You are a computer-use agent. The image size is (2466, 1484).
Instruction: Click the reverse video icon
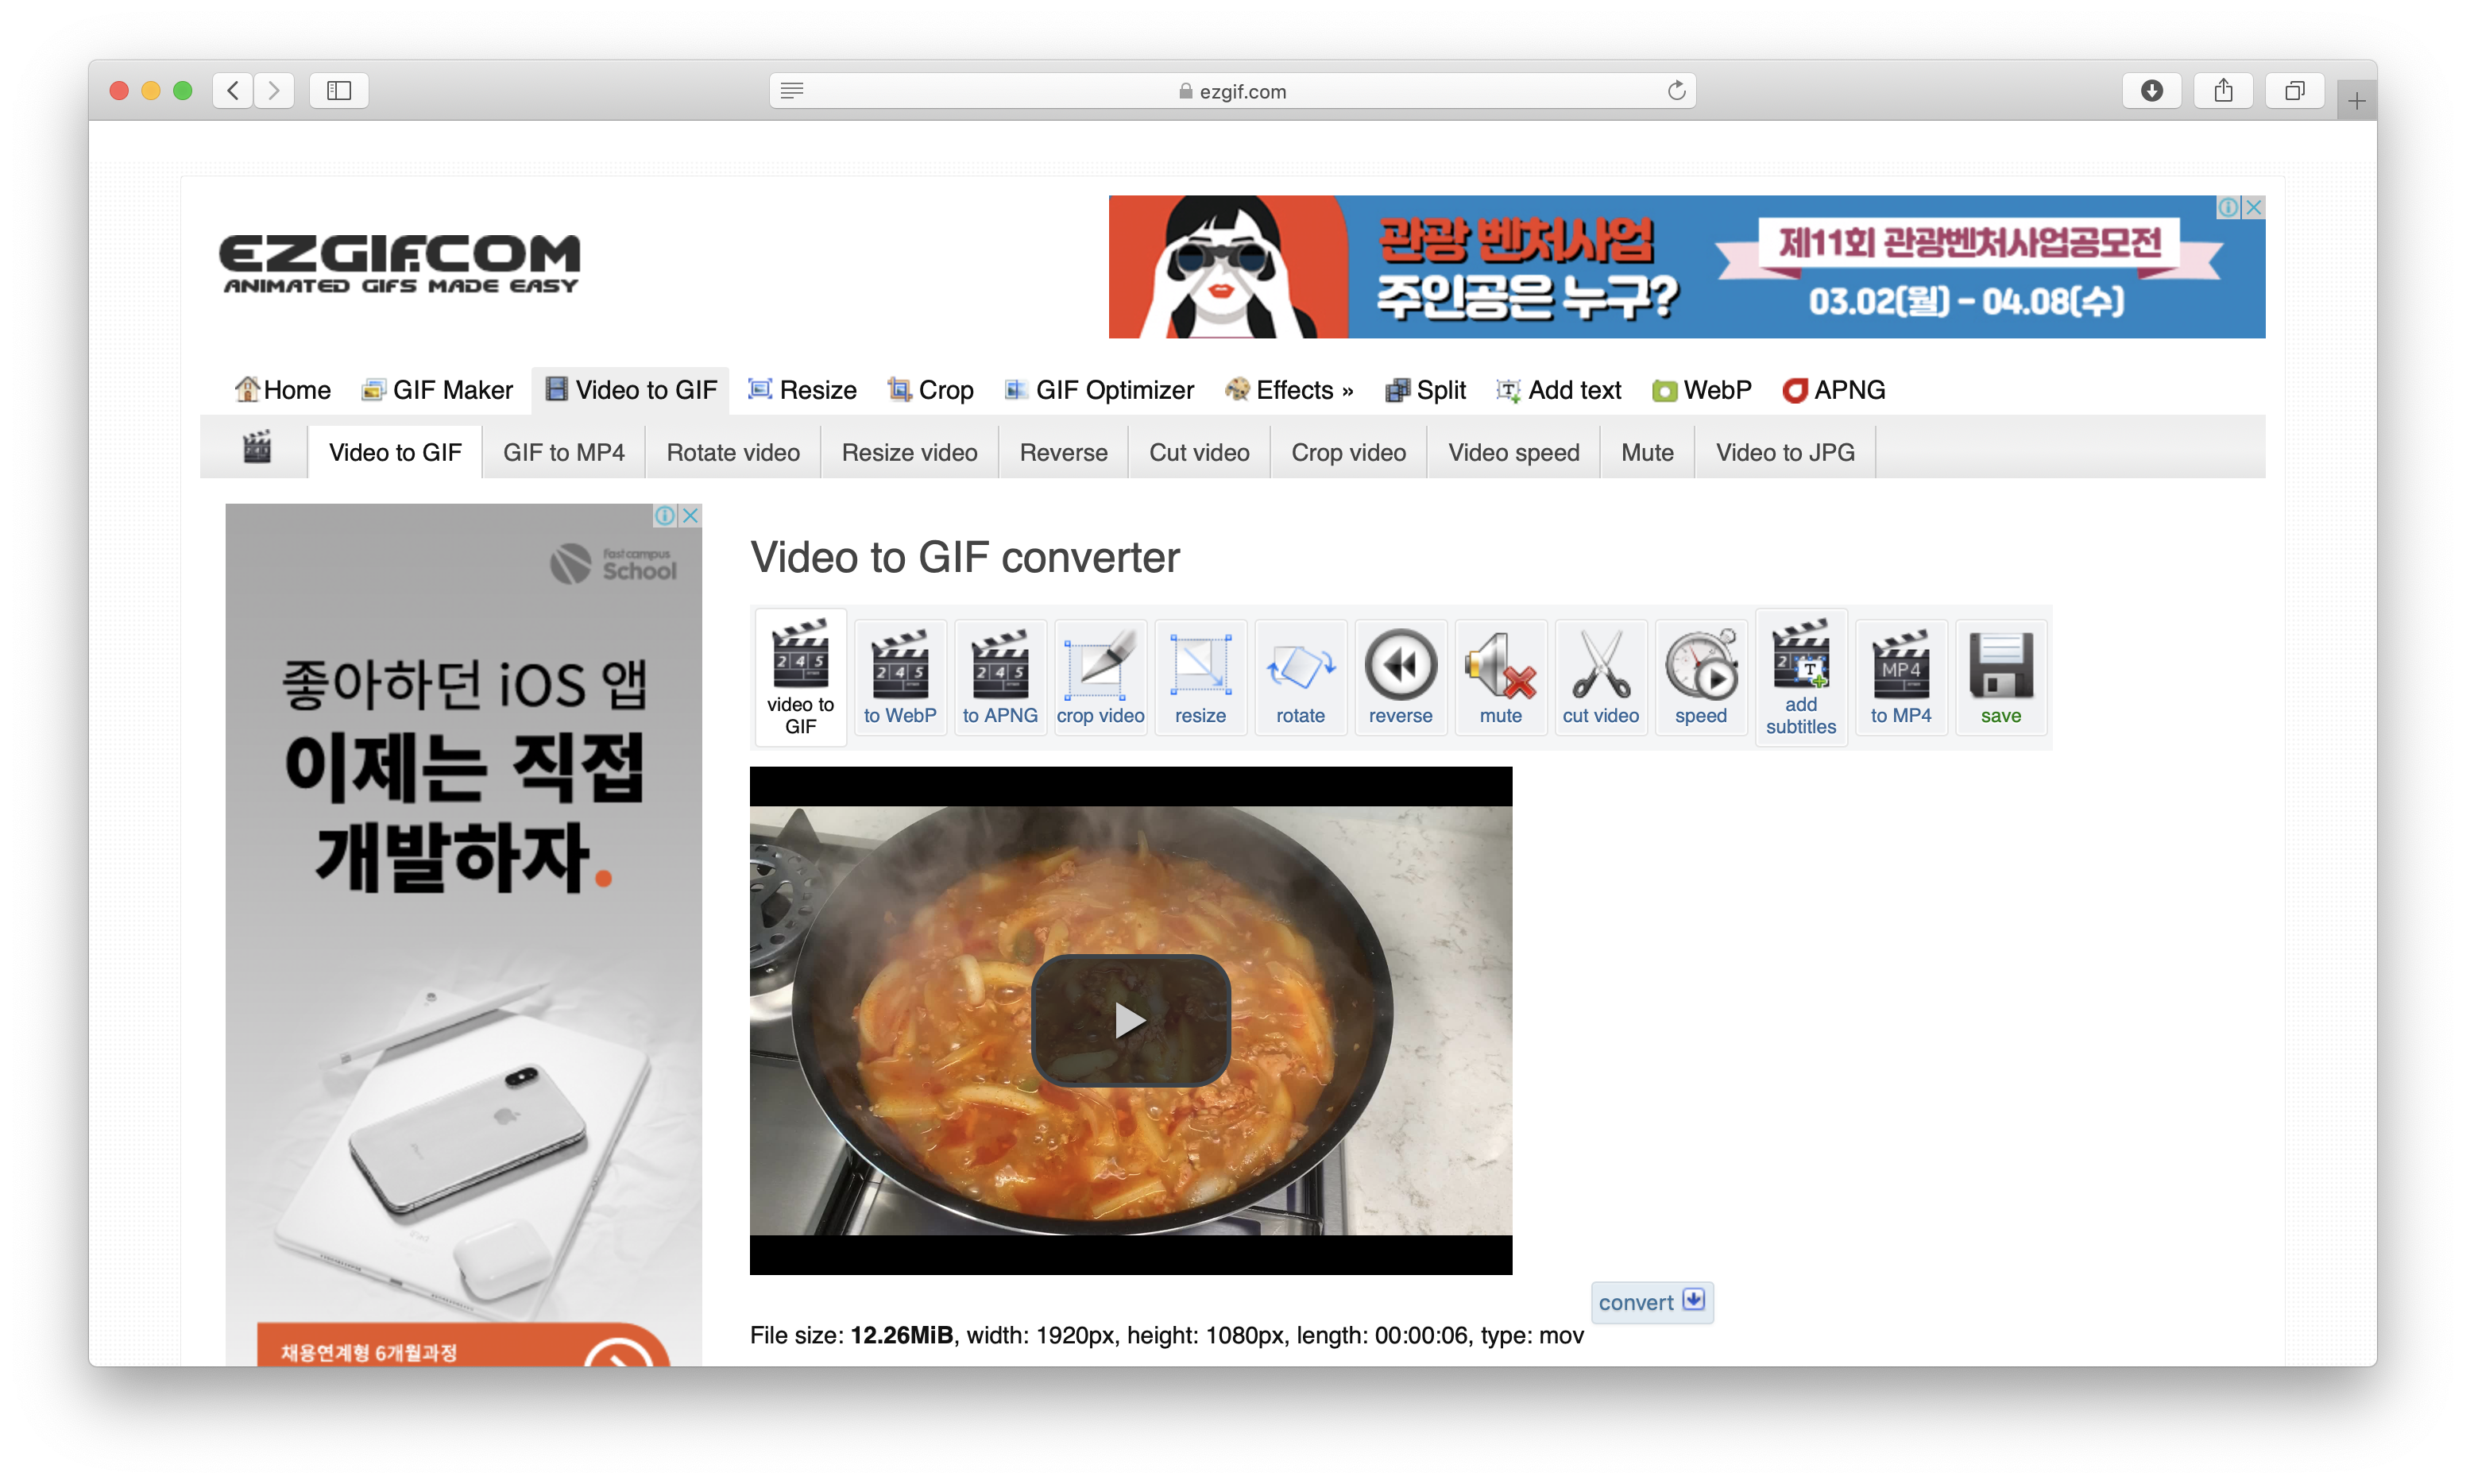point(1400,677)
